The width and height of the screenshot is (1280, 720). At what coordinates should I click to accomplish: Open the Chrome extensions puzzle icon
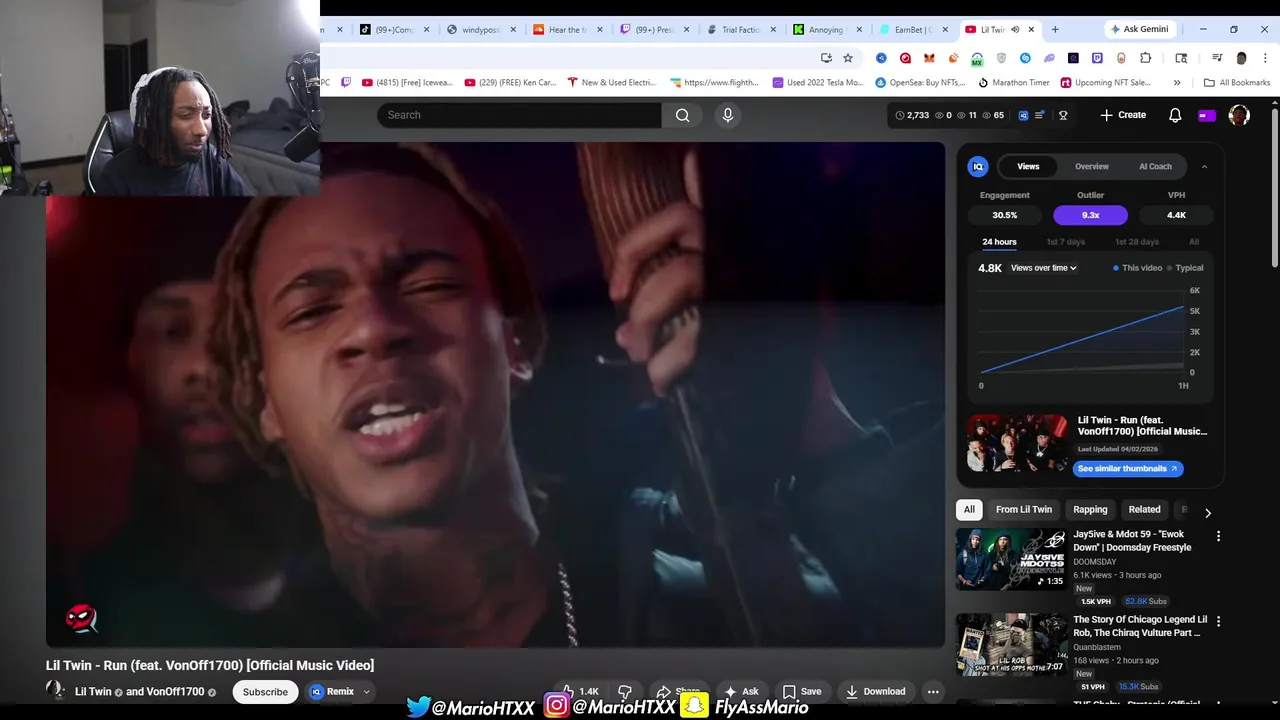pyautogui.click(x=1145, y=58)
